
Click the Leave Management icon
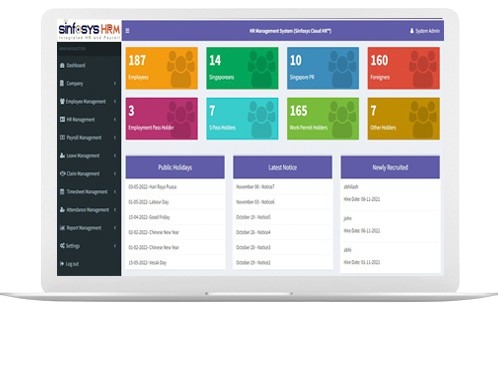(62, 155)
